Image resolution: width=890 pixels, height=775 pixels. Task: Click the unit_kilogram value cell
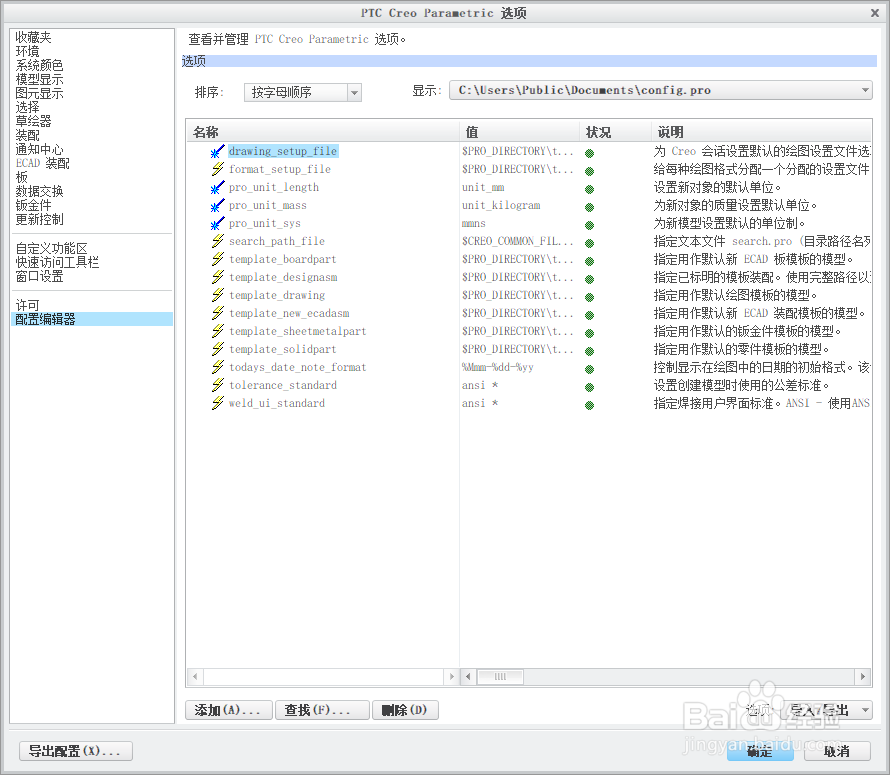pyautogui.click(x=501, y=206)
